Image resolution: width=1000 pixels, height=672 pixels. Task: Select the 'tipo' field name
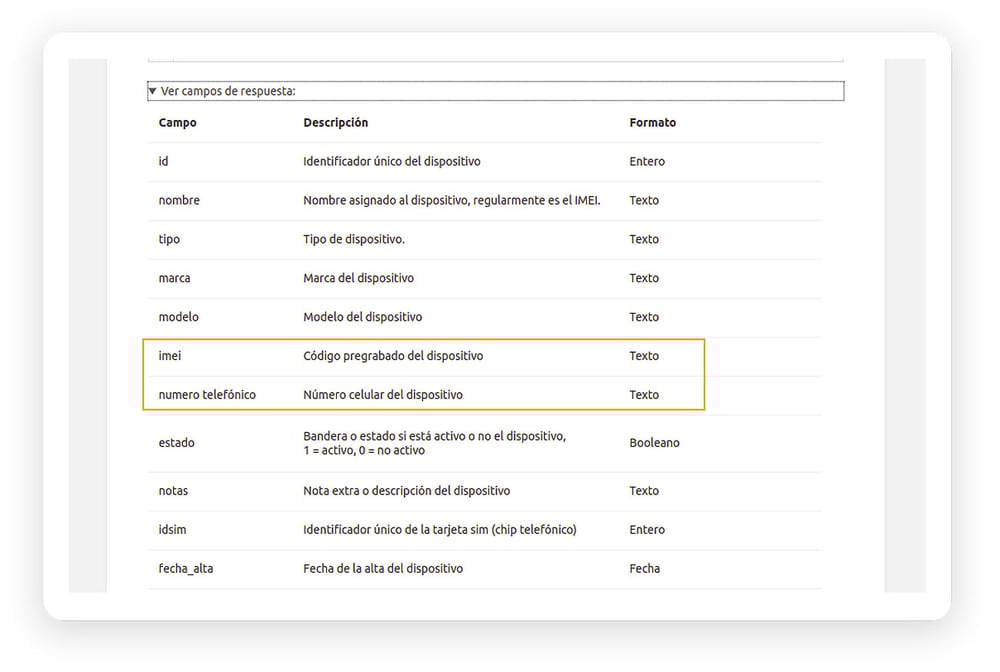pyautogui.click(x=169, y=239)
